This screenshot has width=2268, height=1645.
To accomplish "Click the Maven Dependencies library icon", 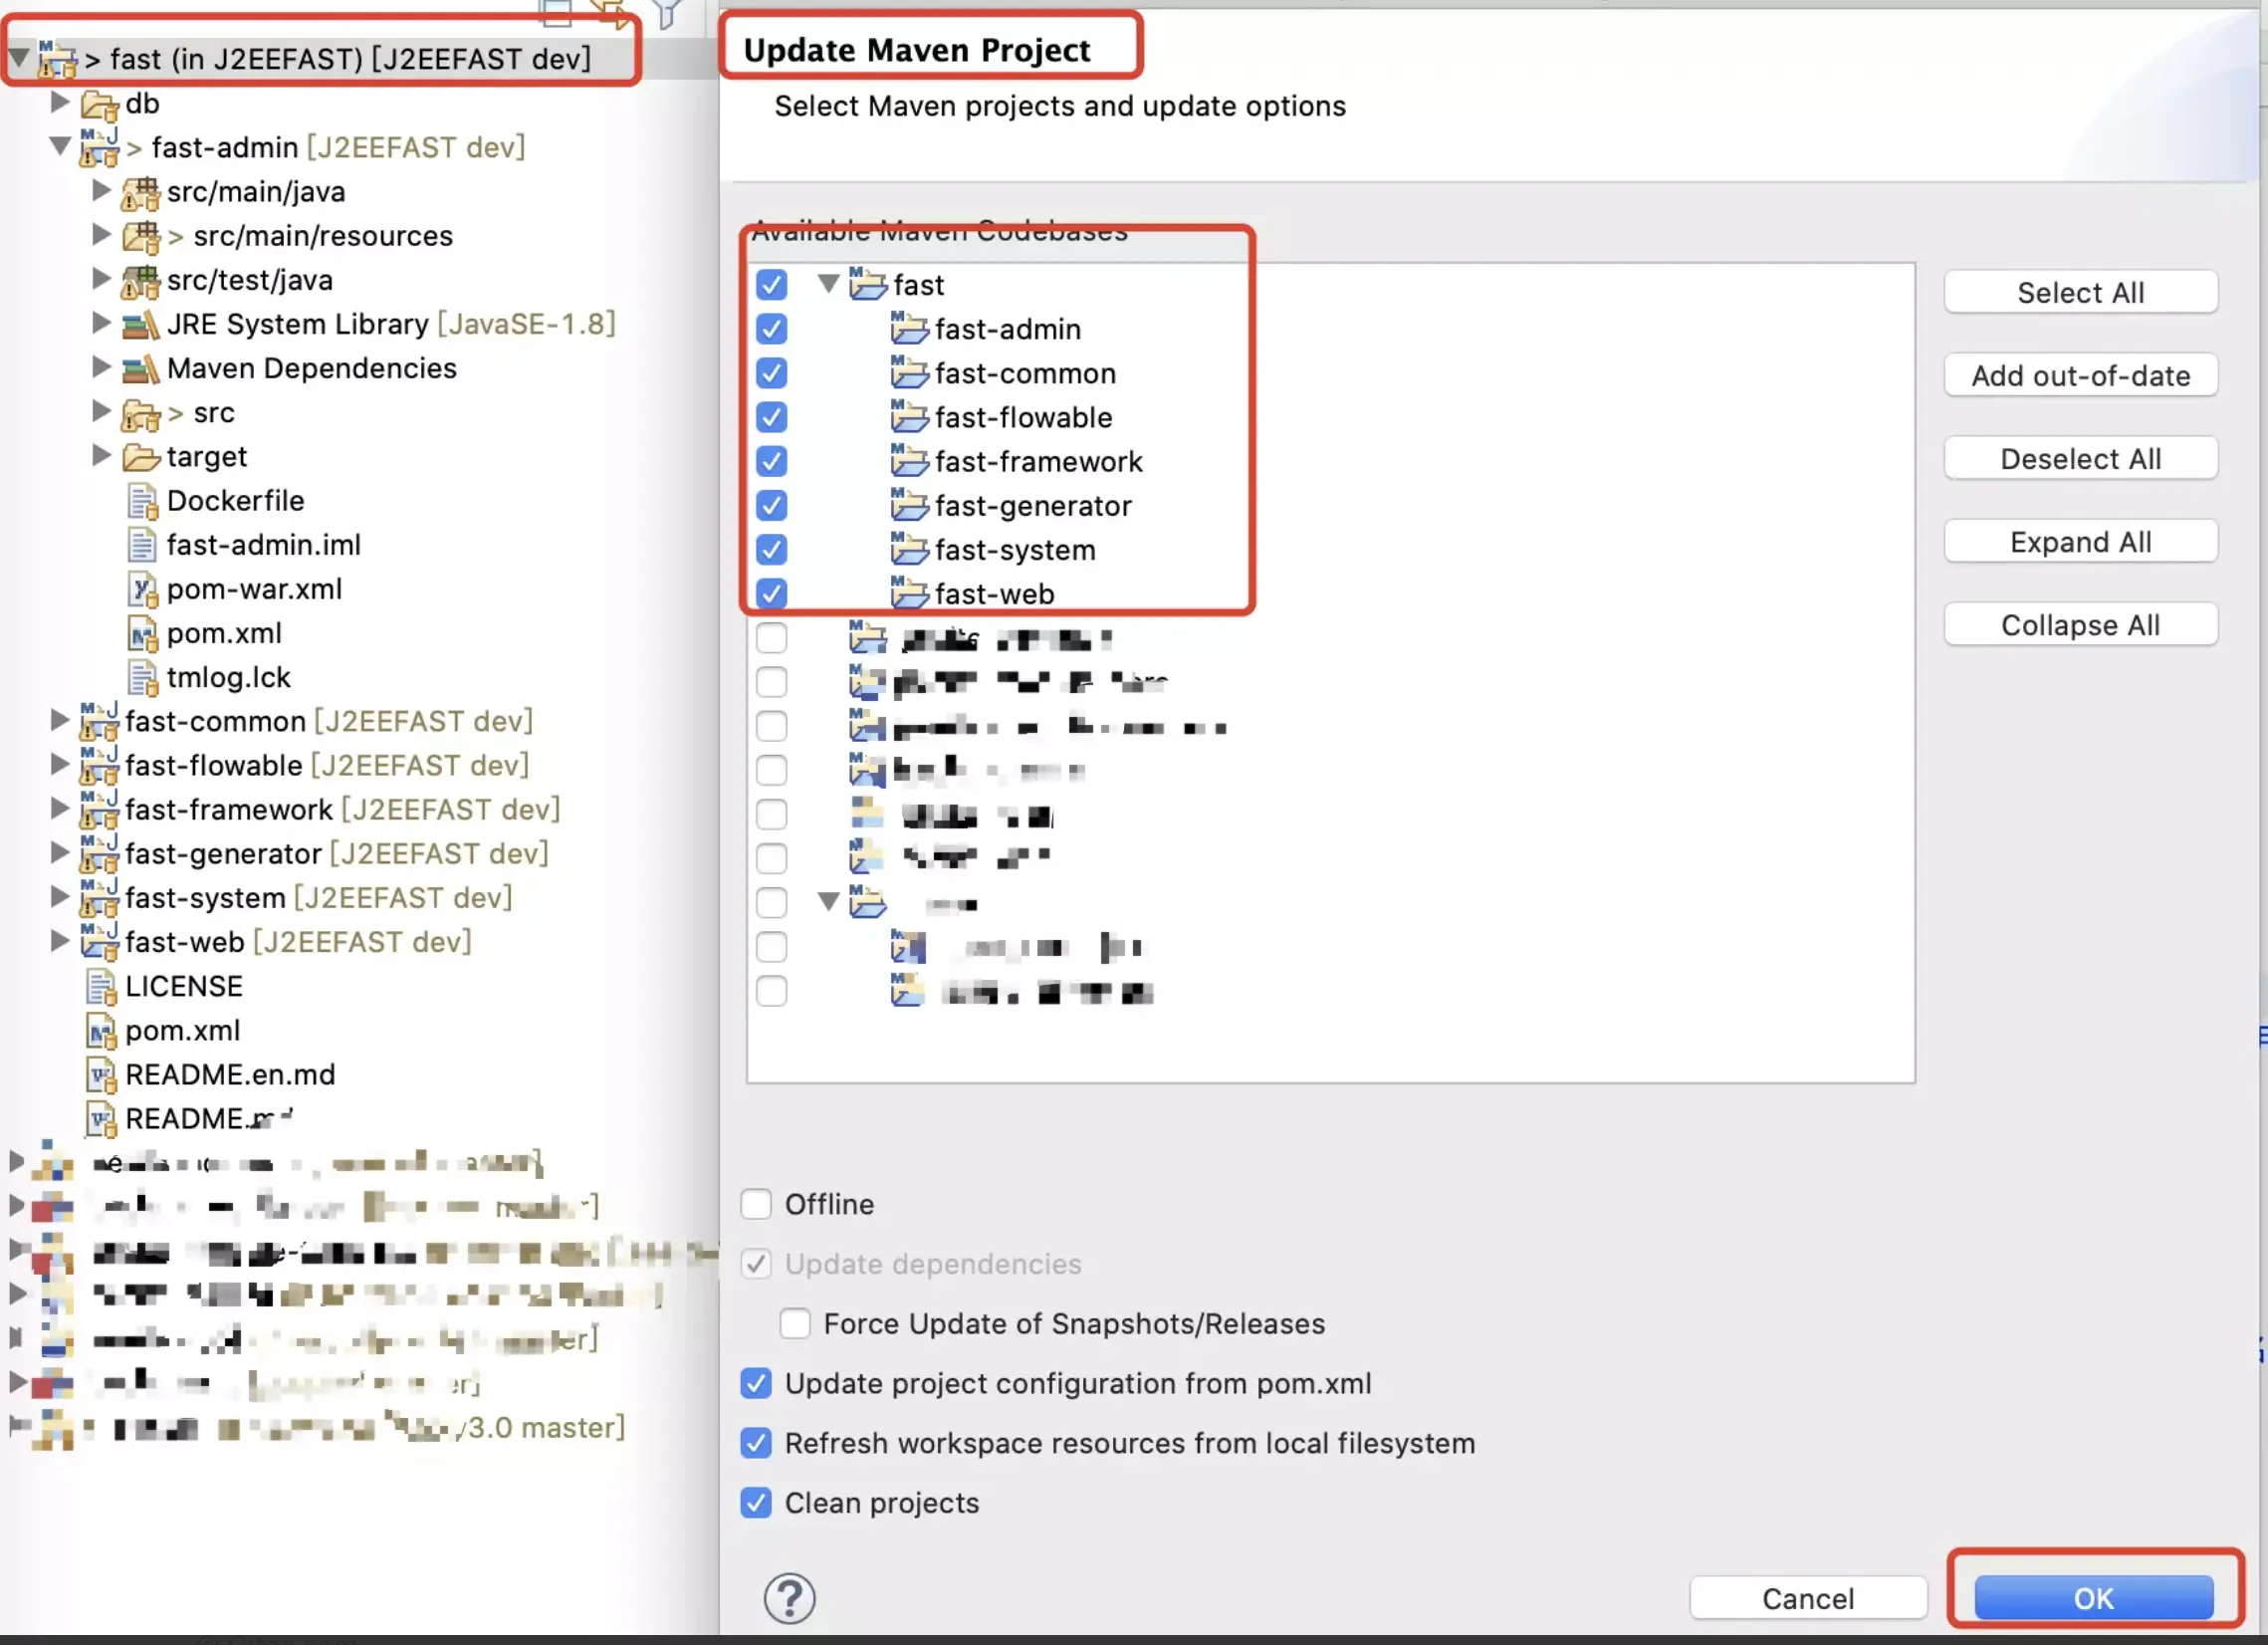I will click(x=140, y=369).
